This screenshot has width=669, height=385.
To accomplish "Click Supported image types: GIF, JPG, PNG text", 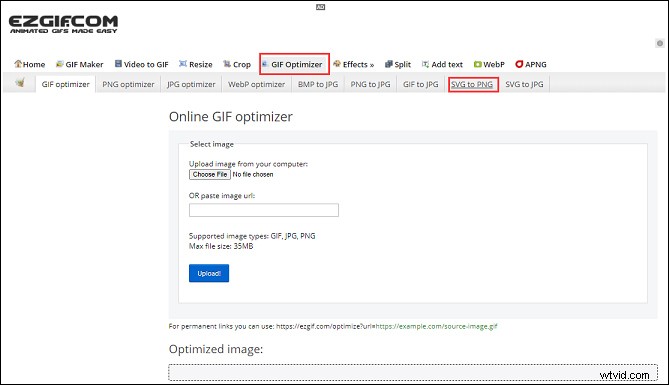I will 252,236.
